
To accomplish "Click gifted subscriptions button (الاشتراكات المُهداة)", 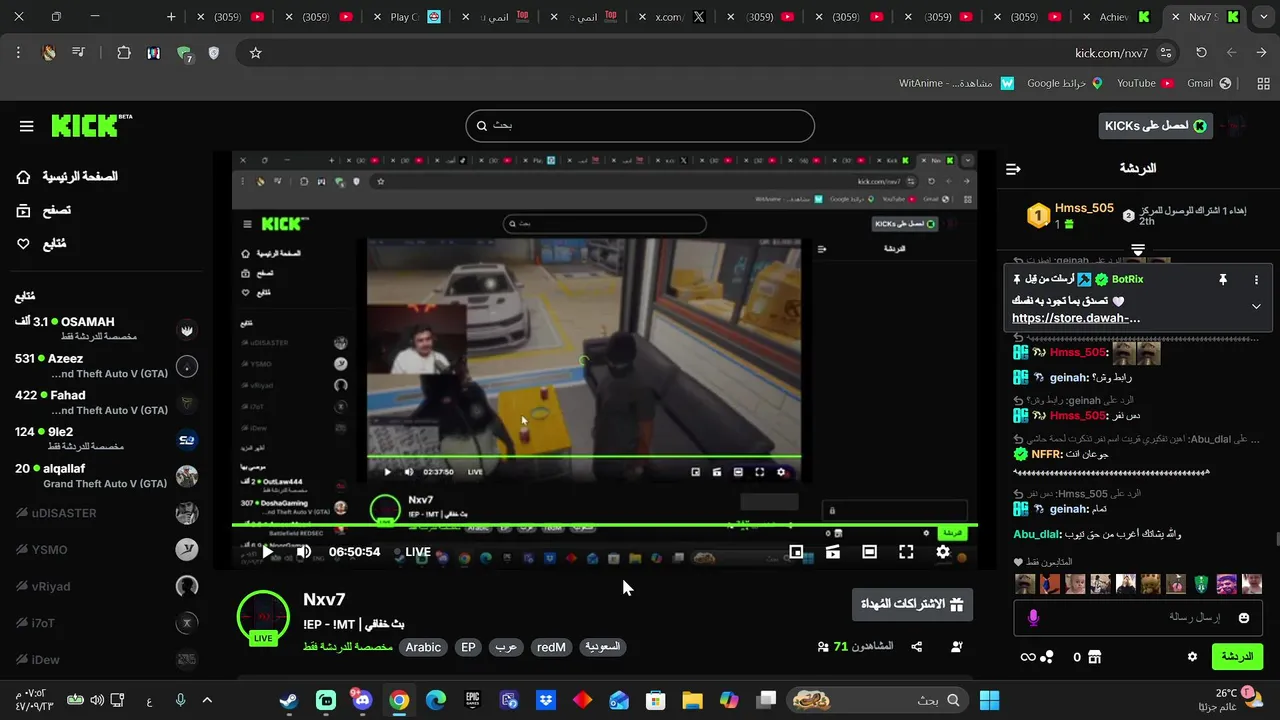I will click(x=912, y=605).
